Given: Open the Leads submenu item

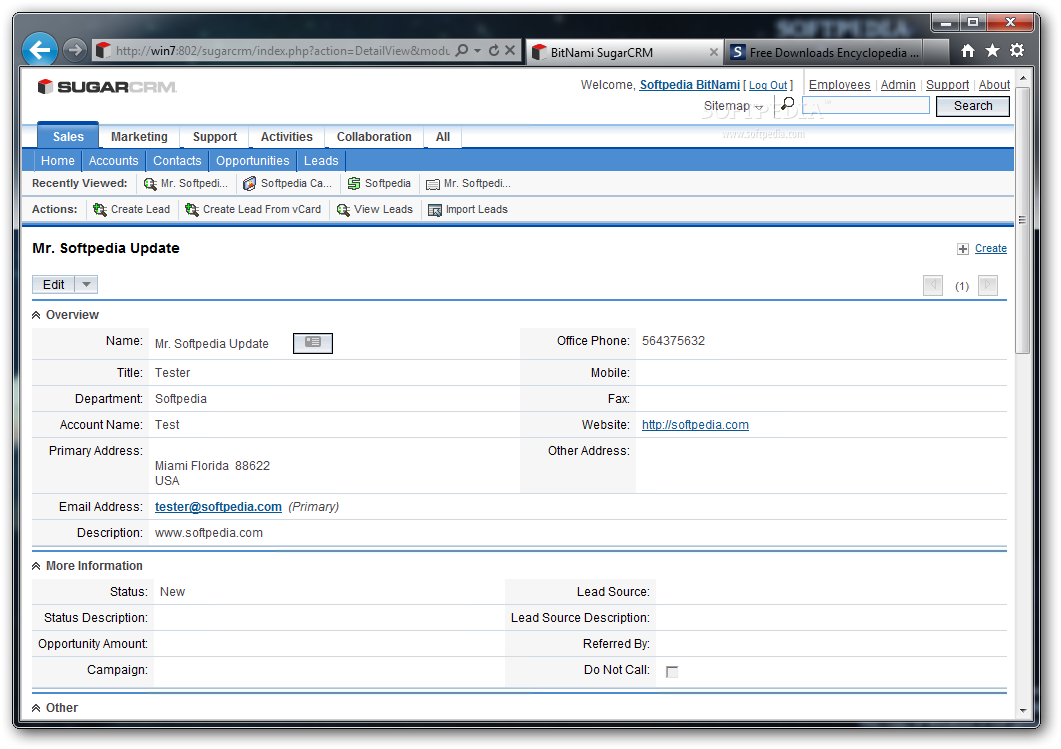Looking at the screenshot, I should coord(321,161).
